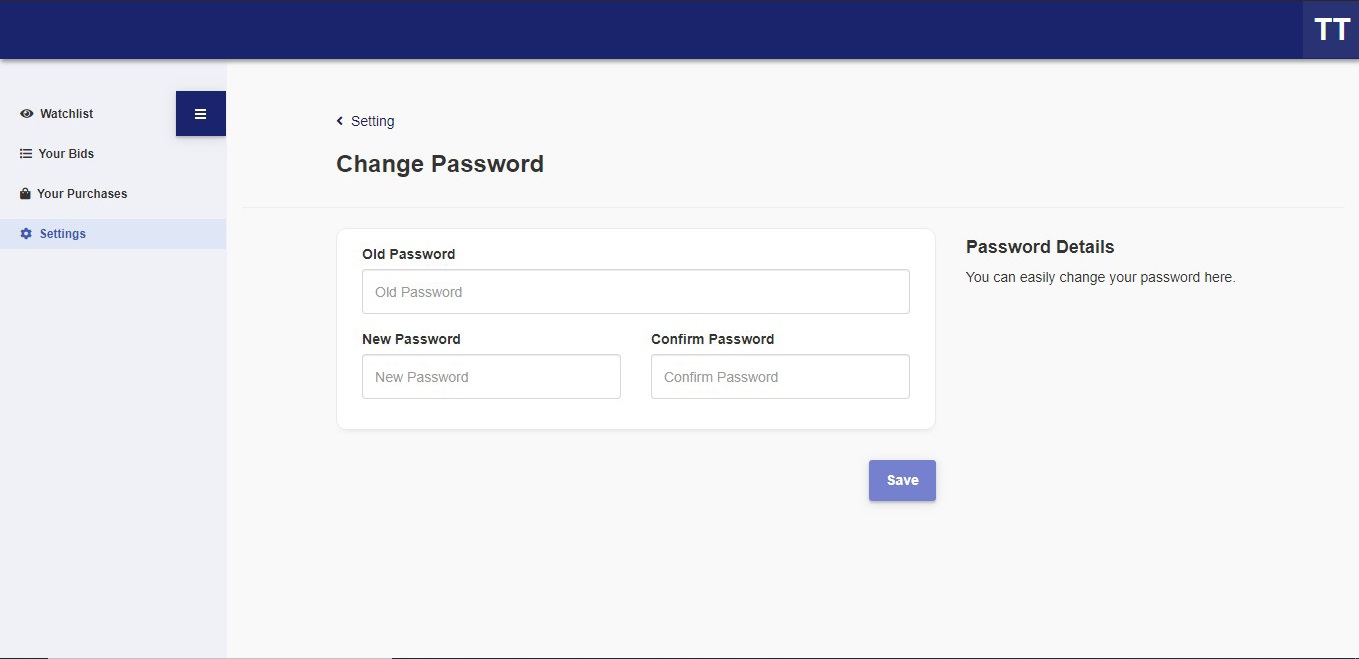
Task: Select the Settings sidebar item
Action: coord(113,234)
